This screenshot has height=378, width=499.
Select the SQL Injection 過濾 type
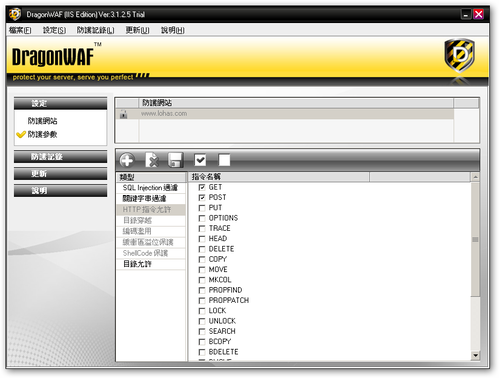click(151, 188)
